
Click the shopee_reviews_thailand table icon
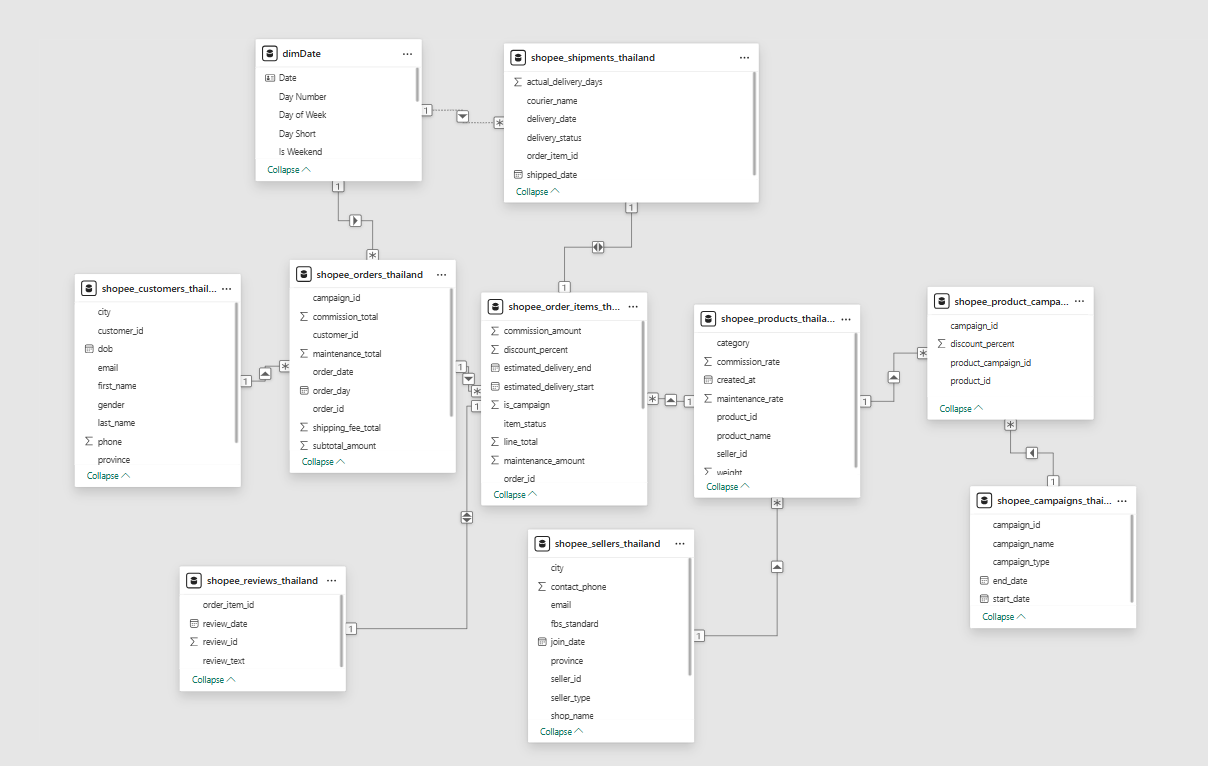(x=194, y=580)
